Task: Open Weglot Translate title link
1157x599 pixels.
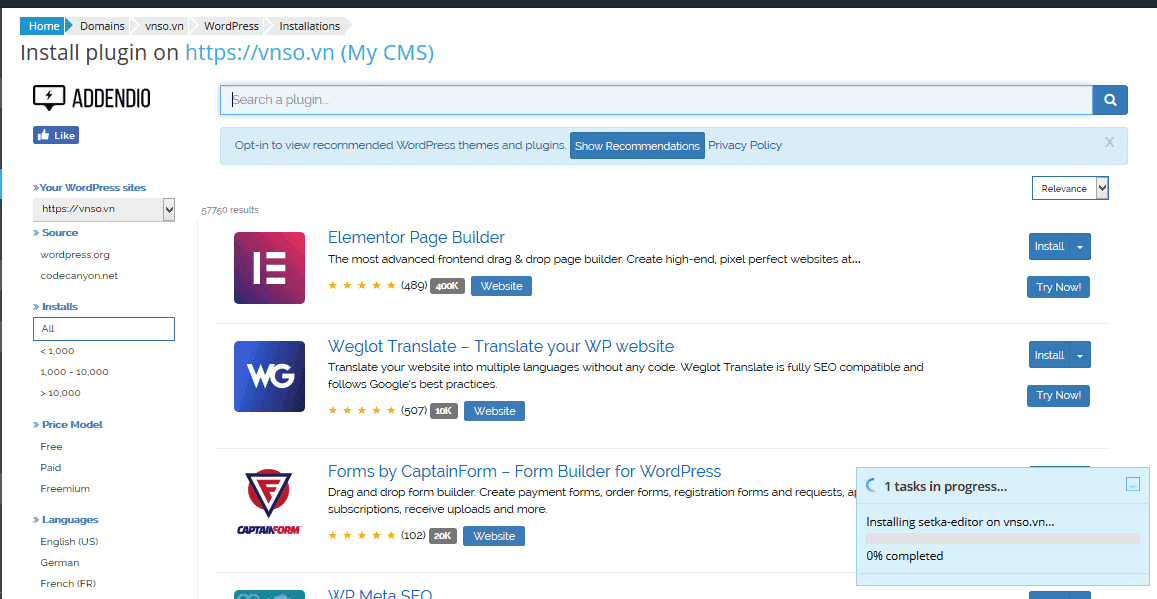Action: (501, 346)
